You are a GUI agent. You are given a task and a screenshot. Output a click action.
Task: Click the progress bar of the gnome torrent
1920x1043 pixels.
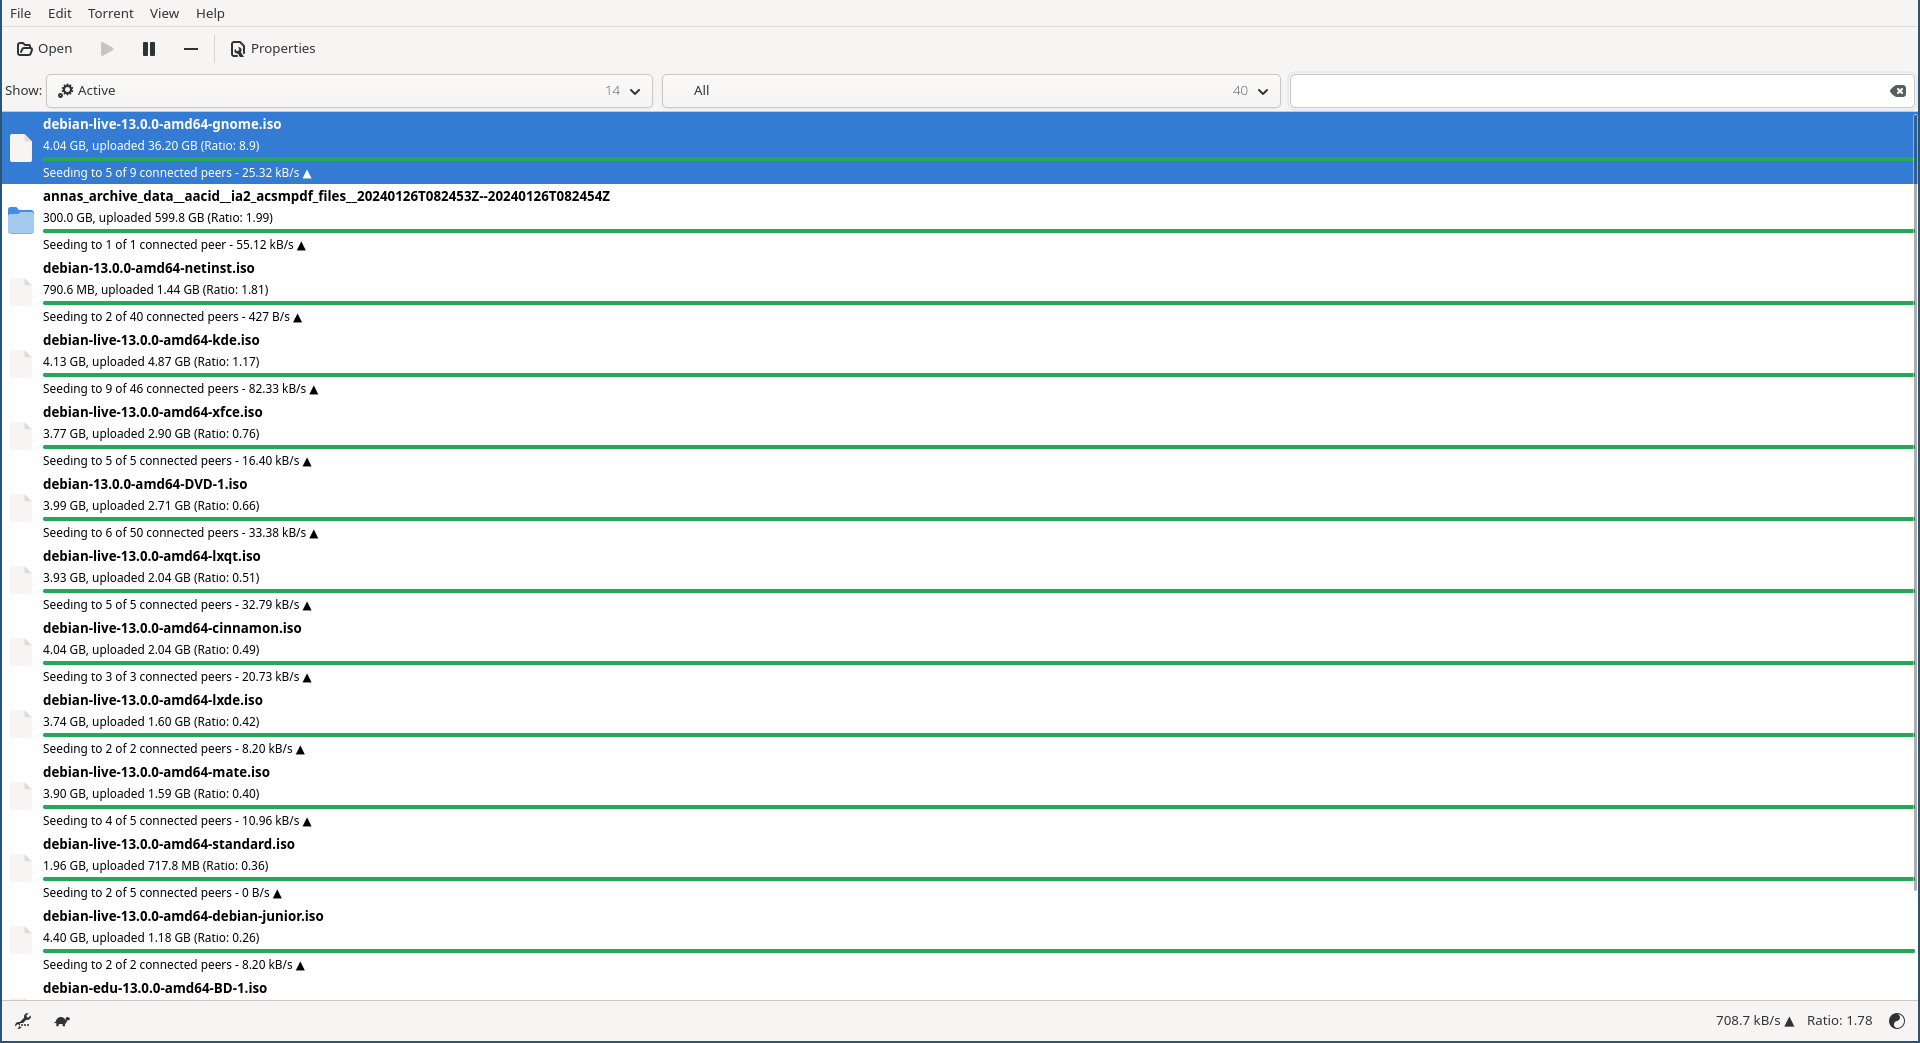[978, 159]
